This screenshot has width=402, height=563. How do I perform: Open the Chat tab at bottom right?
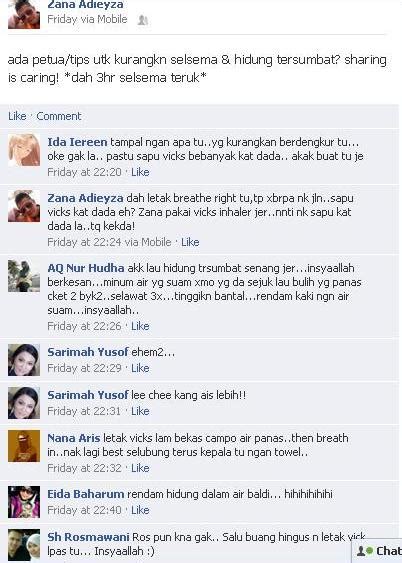point(378,551)
